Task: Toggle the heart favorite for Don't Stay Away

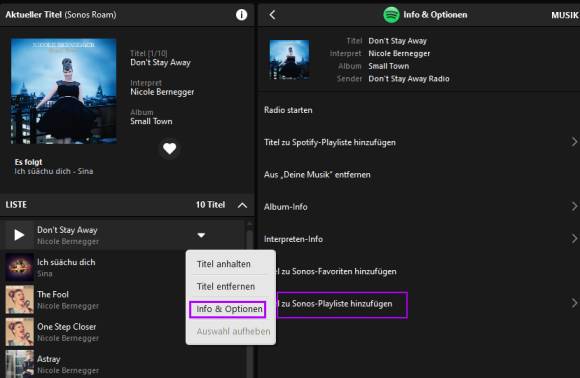Action: point(169,149)
